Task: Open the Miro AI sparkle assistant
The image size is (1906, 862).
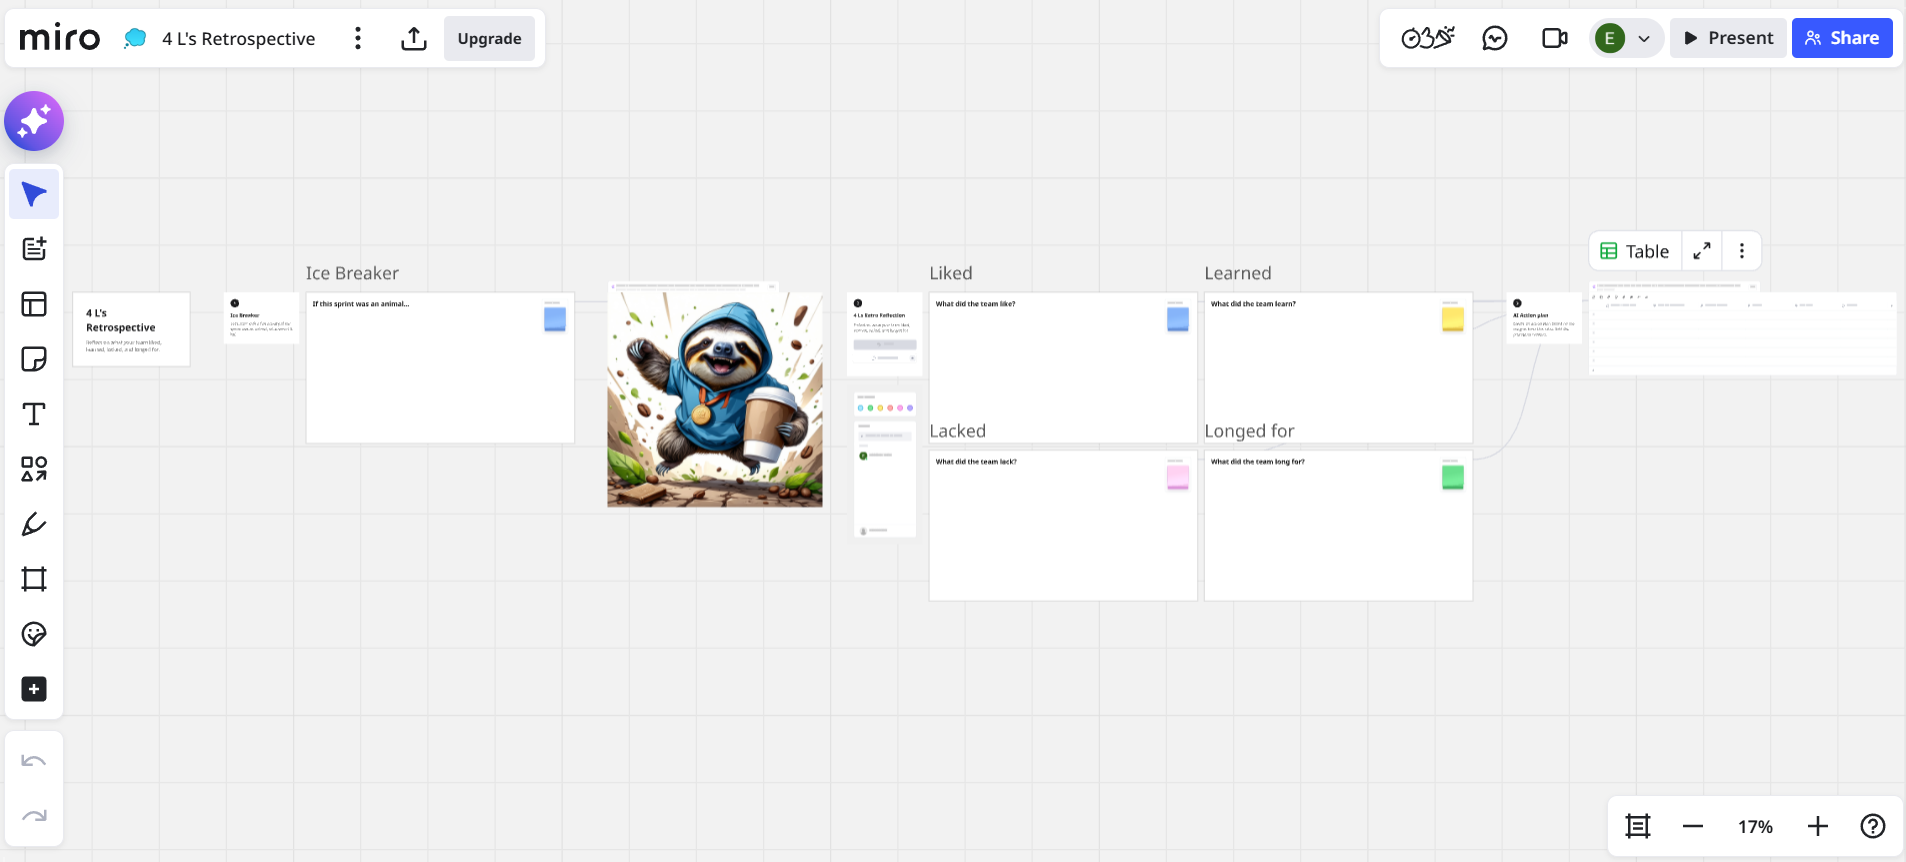Action: click(34, 121)
